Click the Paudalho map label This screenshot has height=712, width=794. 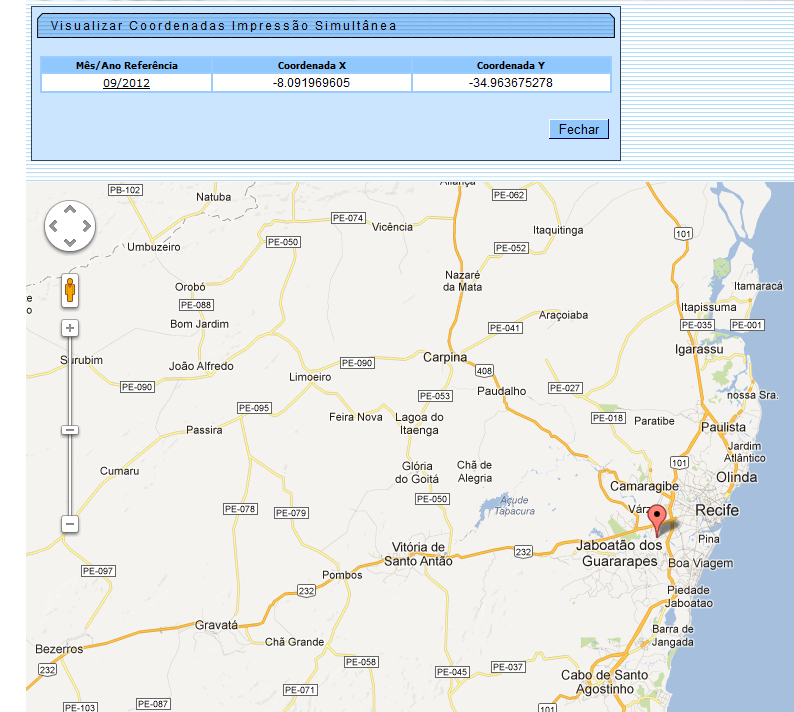tap(501, 391)
